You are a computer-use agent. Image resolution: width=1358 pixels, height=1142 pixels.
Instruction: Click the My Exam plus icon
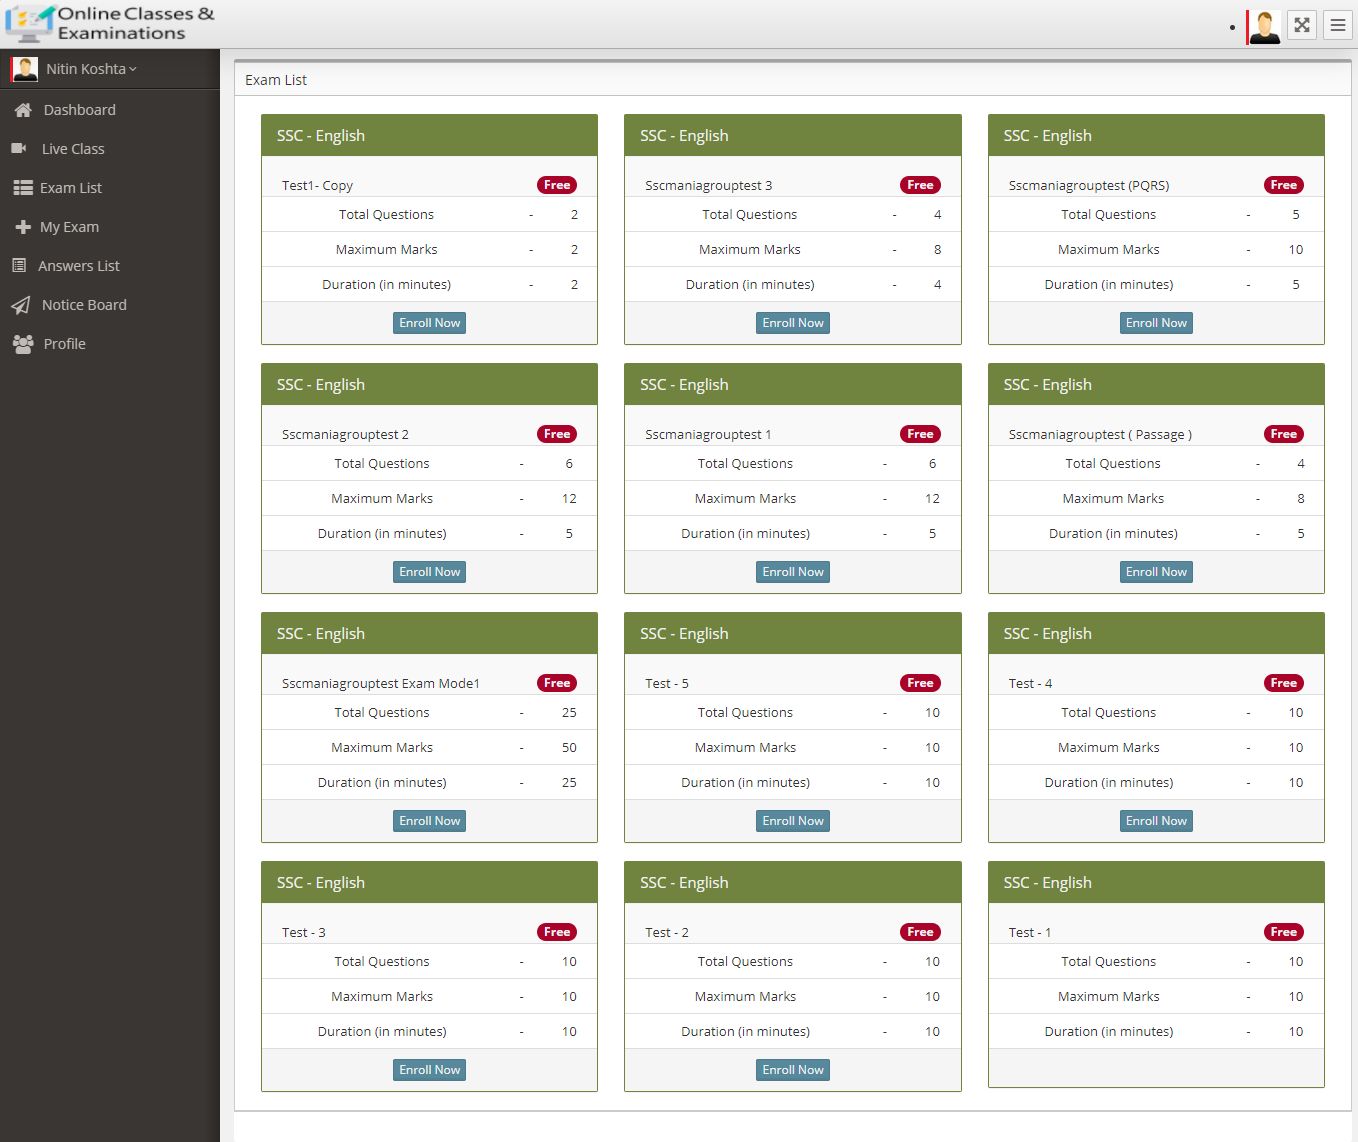point(23,227)
